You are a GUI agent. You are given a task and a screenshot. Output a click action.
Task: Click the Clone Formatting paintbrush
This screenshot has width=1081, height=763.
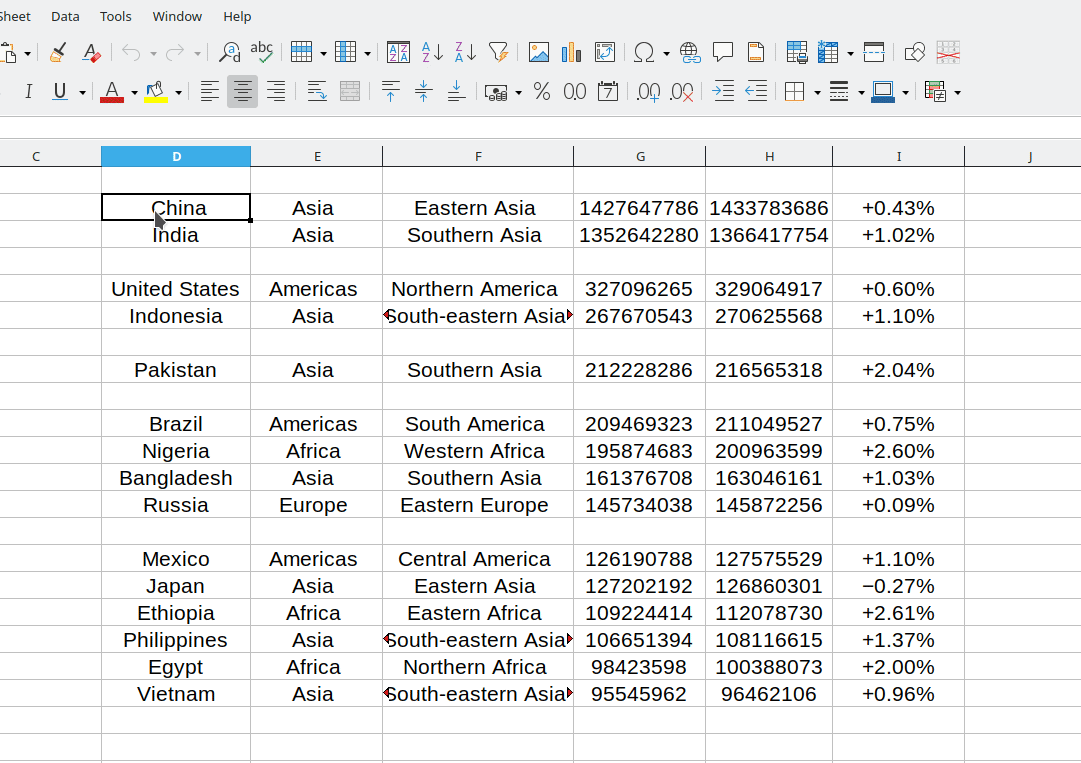[58, 52]
